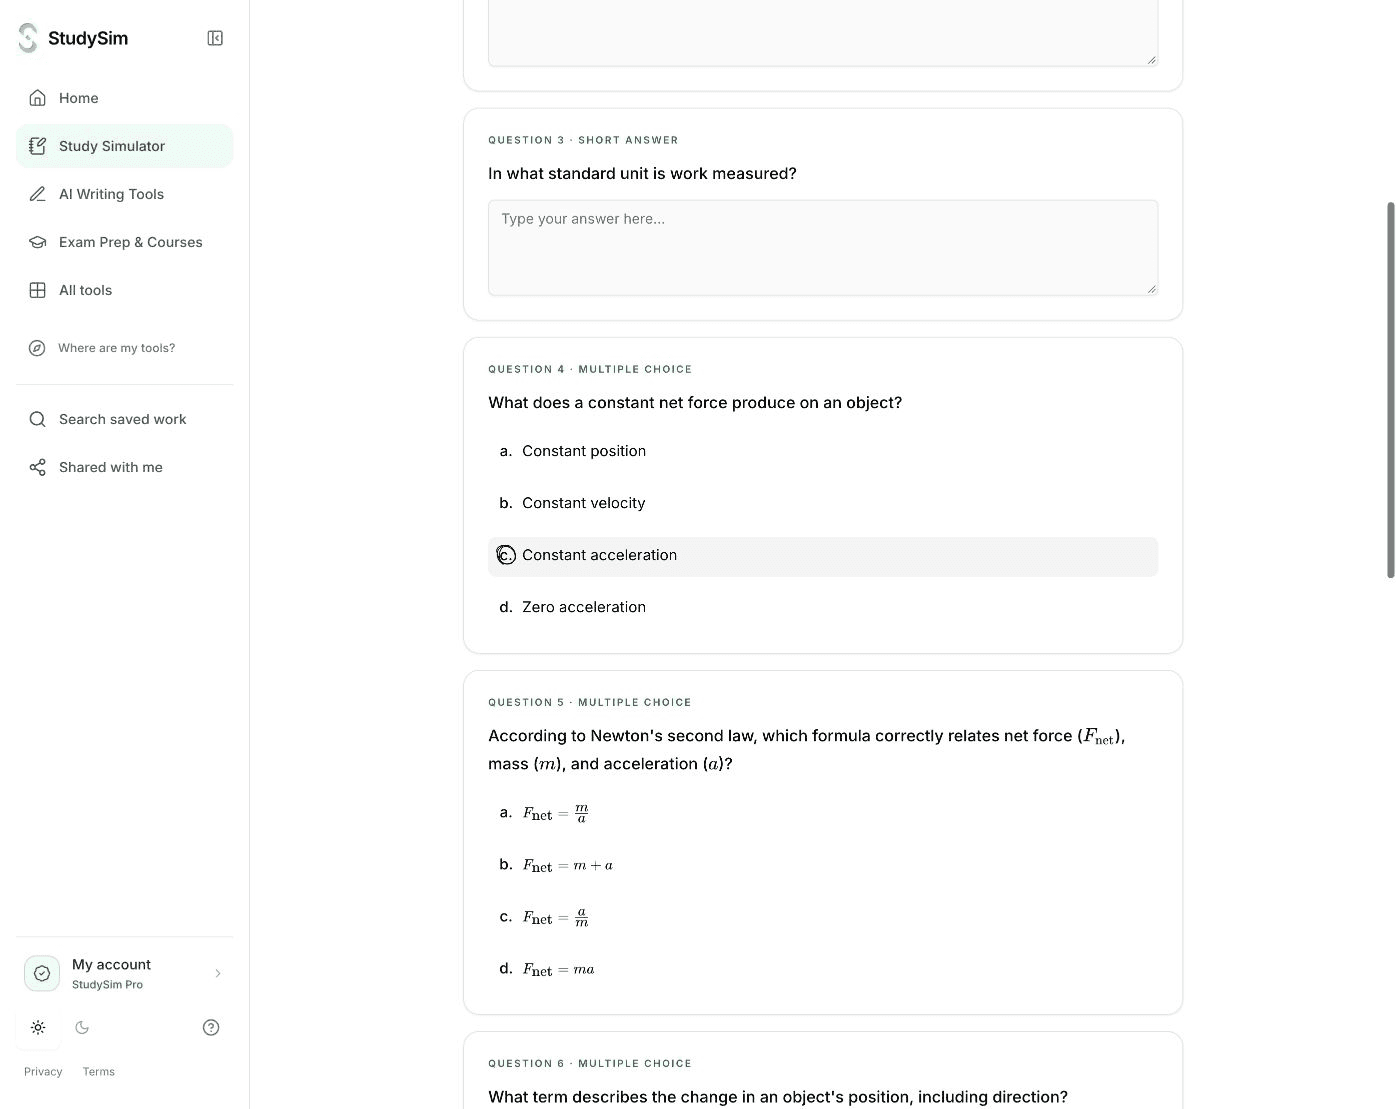Screen dimensions: 1396x1109
Task: Select answer a. Constant position
Action: tap(823, 451)
